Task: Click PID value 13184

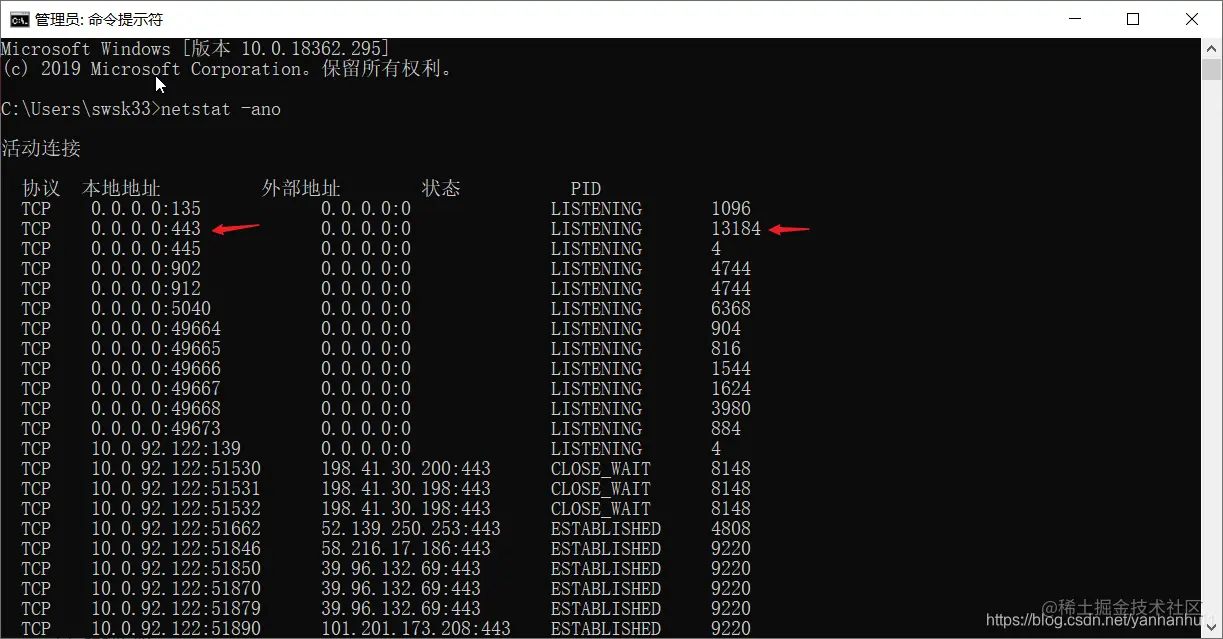Action: coord(736,229)
